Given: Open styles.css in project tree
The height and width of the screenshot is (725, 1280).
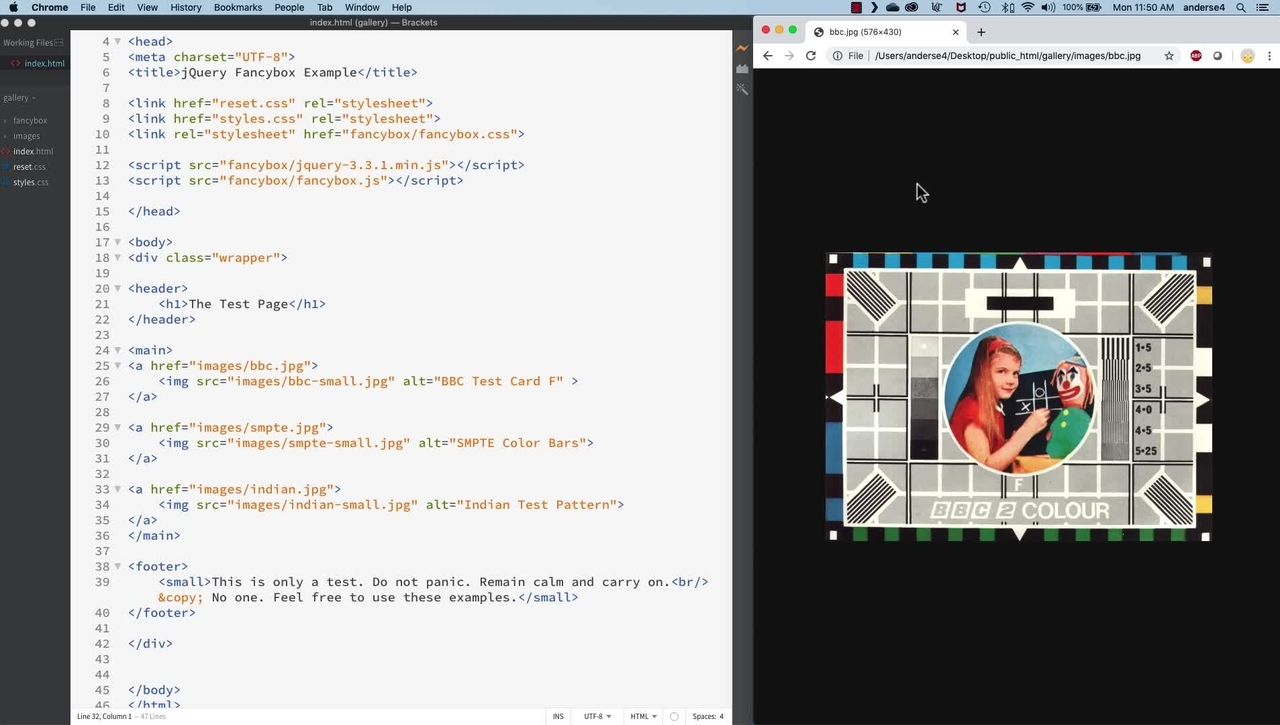Looking at the screenshot, I should [x=31, y=182].
